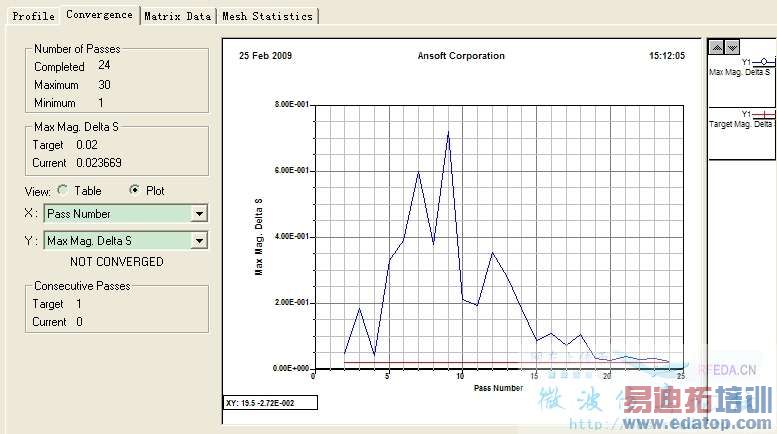Open the Mesh Statistics tab
The image size is (777, 434).
click(x=268, y=16)
